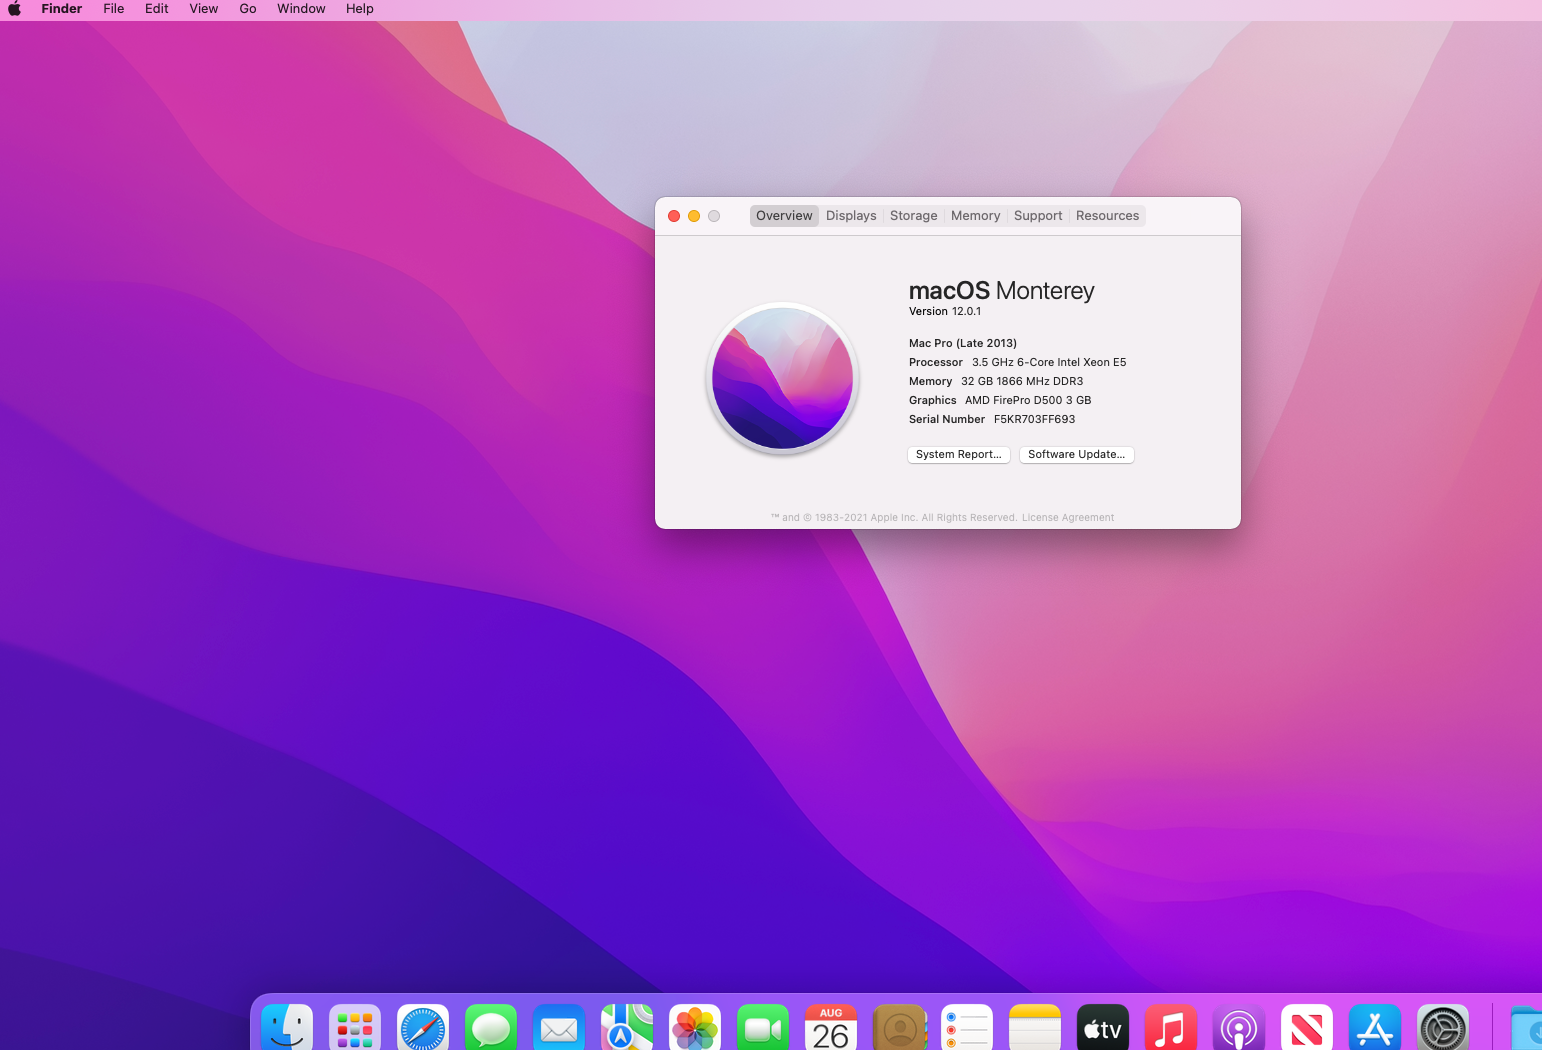1542x1050 pixels.
Task: Switch to the Memory tab
Action: coord(976,216)
